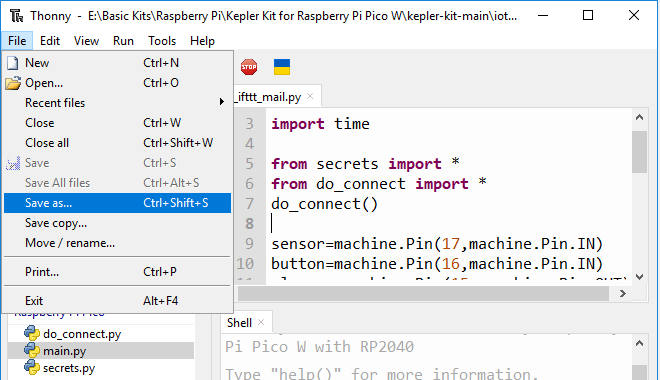Viewport: 660px width, 380px height.
Task: Click the Shell scrollbar up arrow
Action: 639,344
